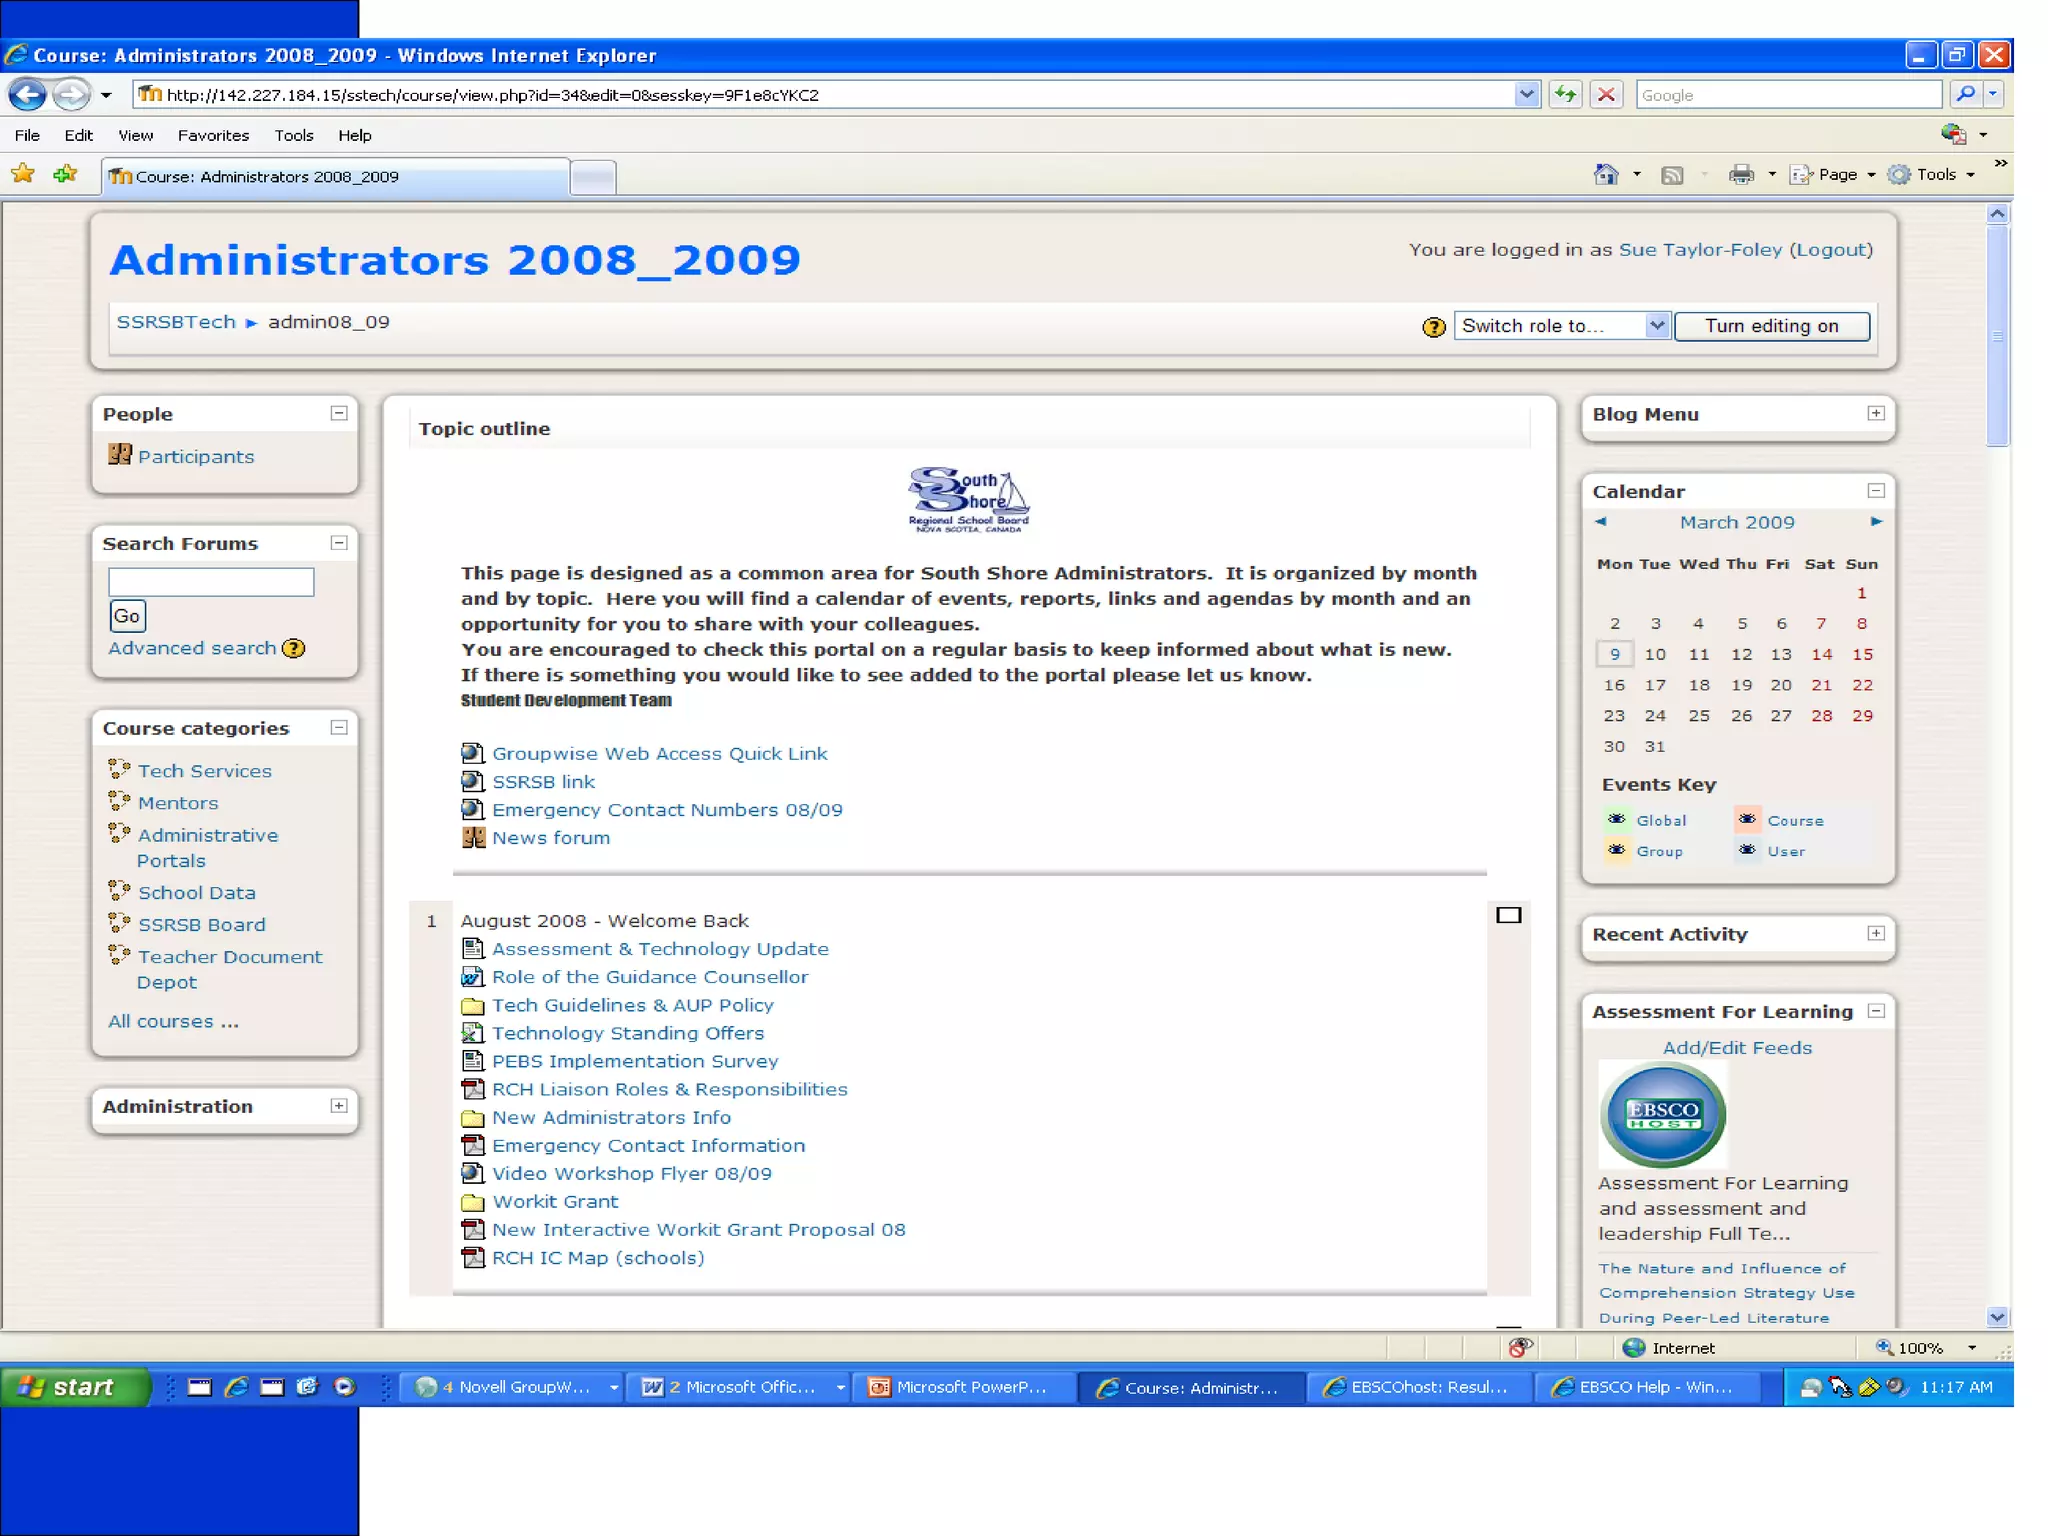Open the EBSCO Host logo image

[x=1663, y=1115]
